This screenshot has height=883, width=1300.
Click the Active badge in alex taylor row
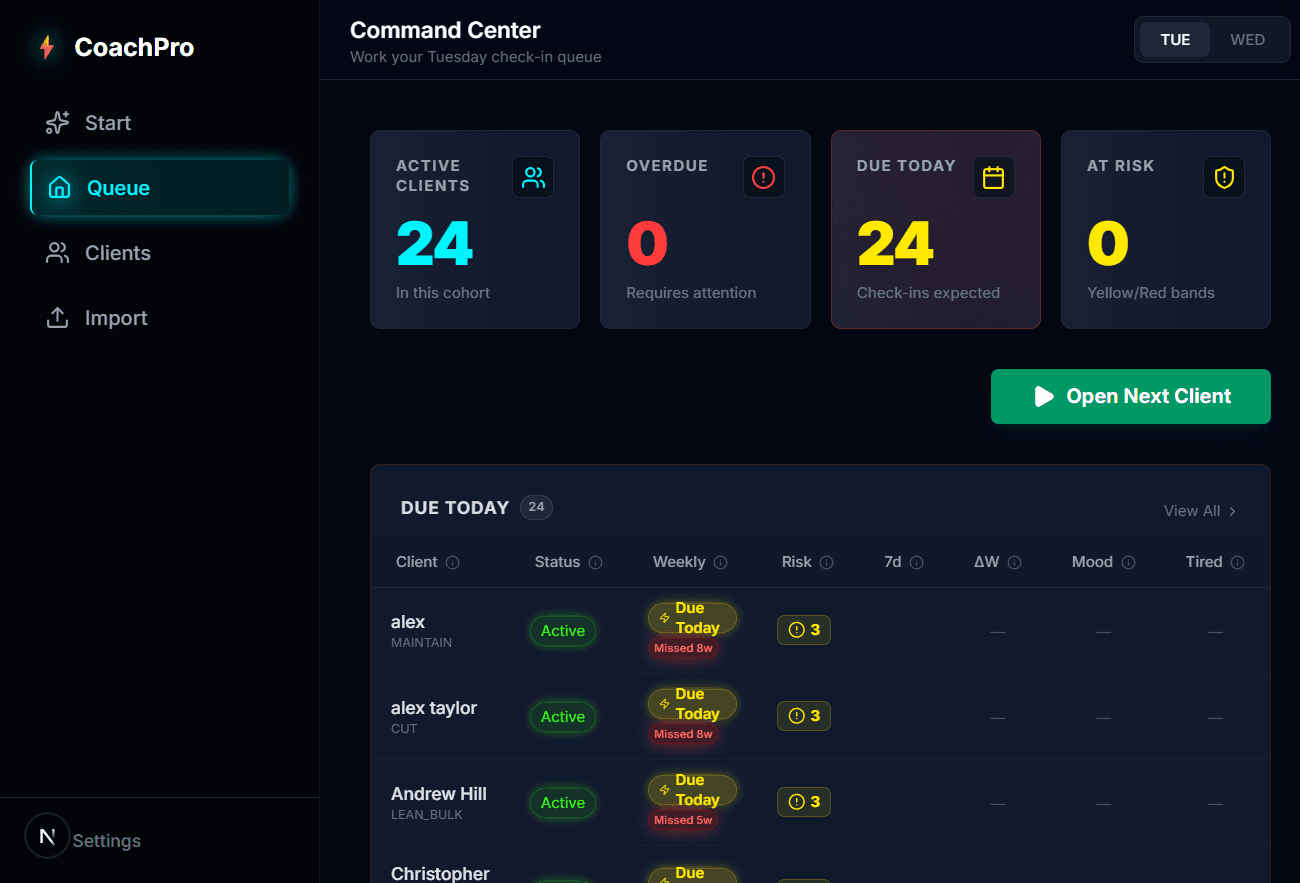coord(563,717)
